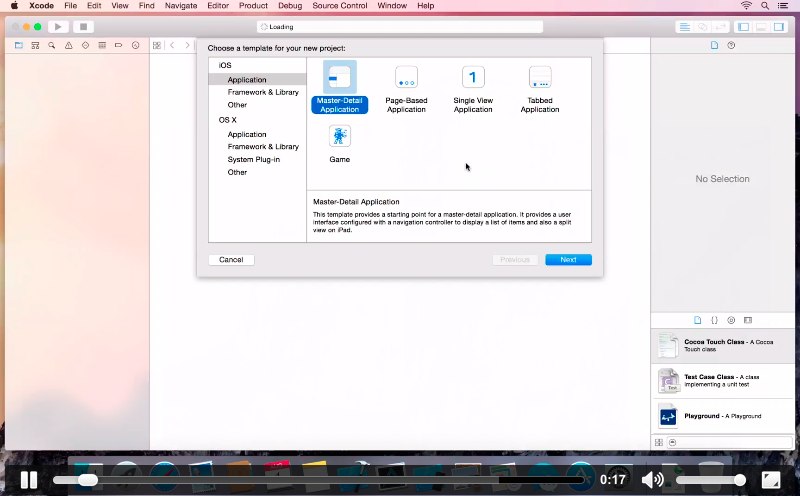800x496 pixels.
Task: Toggle the Debug area visibility
Action: click(761, 27)
